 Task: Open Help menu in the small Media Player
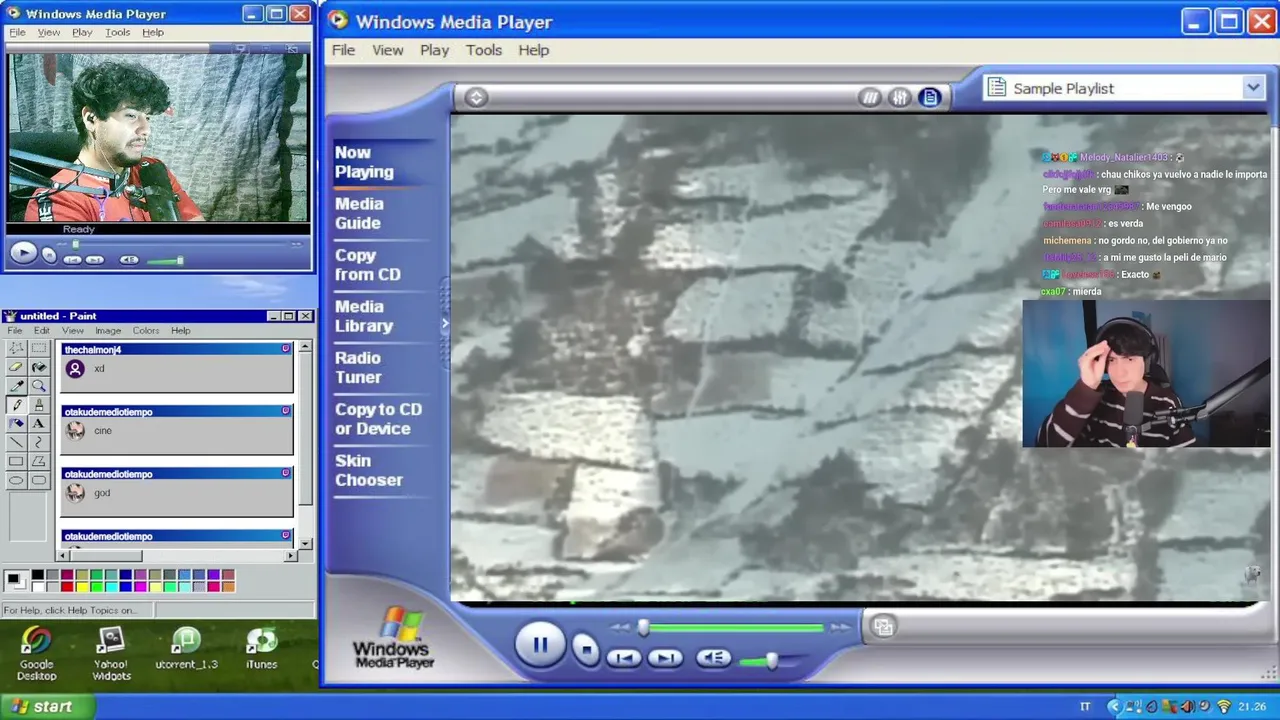[x=152, y=32]
